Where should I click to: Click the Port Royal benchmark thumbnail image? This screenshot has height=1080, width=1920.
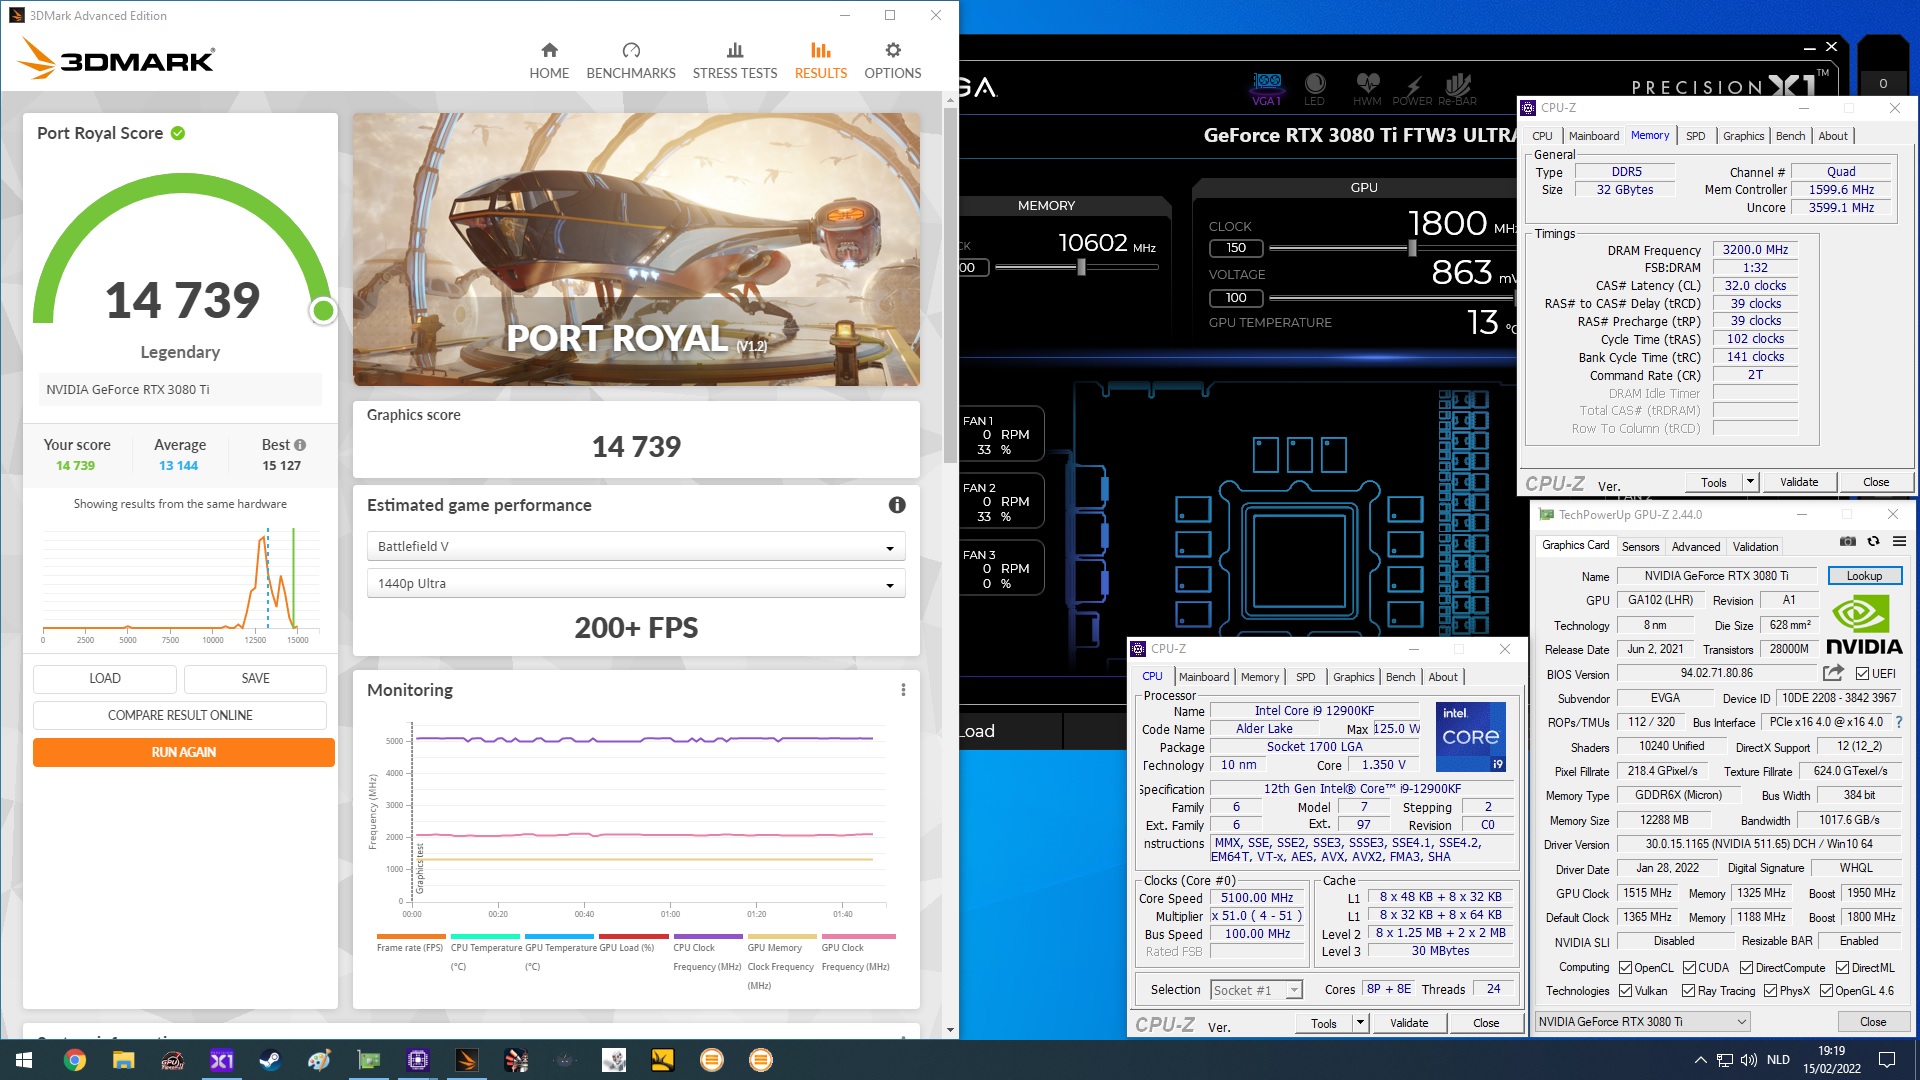coord(636,249)
